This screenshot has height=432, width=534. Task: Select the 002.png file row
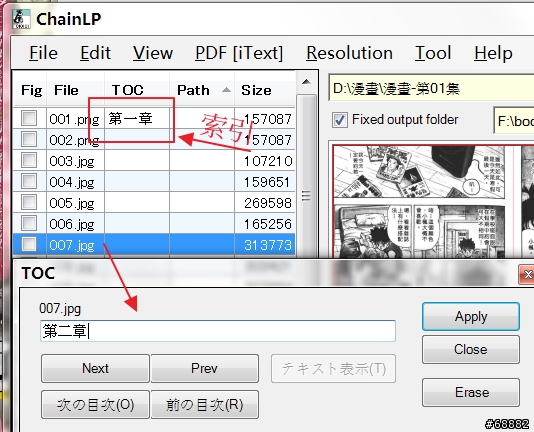[x=154, y=139]
